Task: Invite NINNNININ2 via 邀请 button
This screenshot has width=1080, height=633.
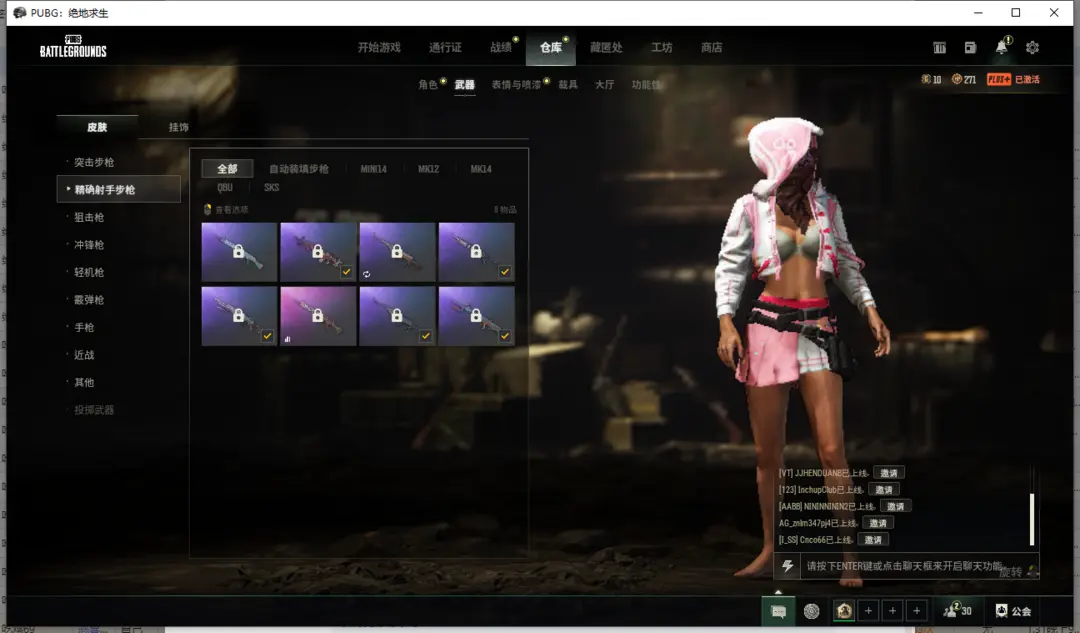Action: pyautogui.click(x=895, y=506)
